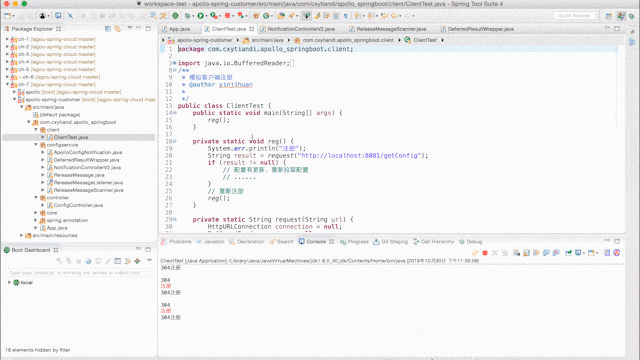Open Run button dropdown arrow
The width and height of the screenshot is (640, 360).
tap(206, 16)
